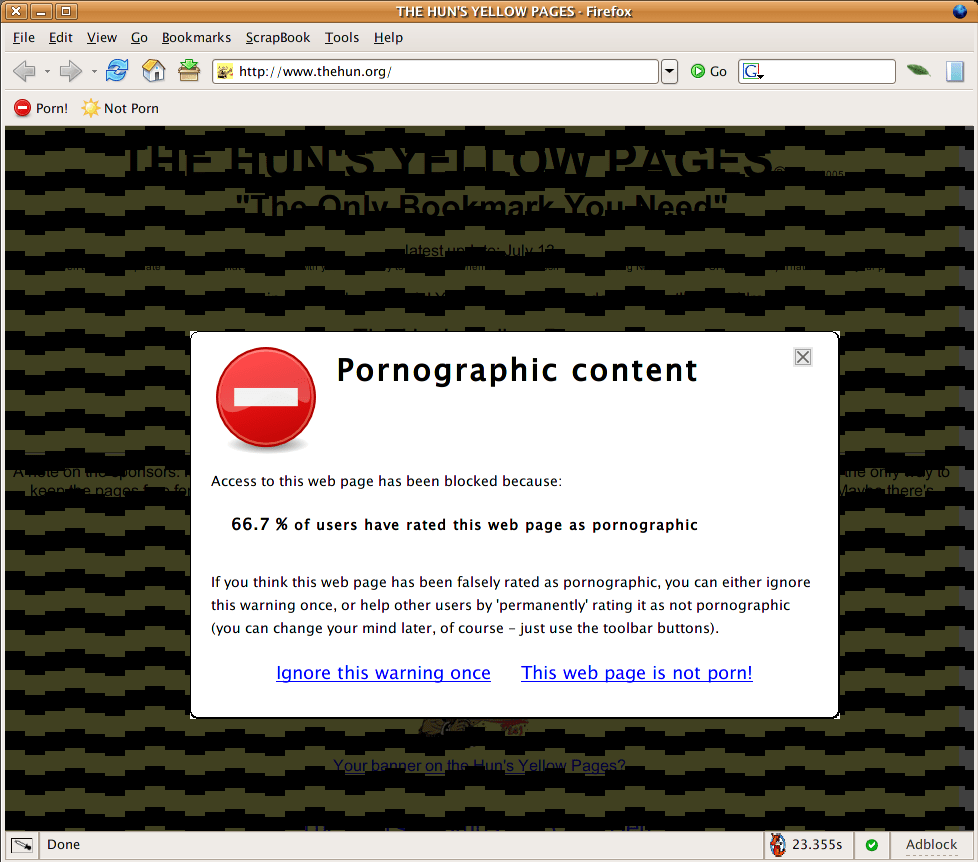This screenshot has height=862, width=978.
Task: Click 'Your banner on the Hun's Yellow Pages?' link
Action: pyautogui.click(x=479, y=765)
